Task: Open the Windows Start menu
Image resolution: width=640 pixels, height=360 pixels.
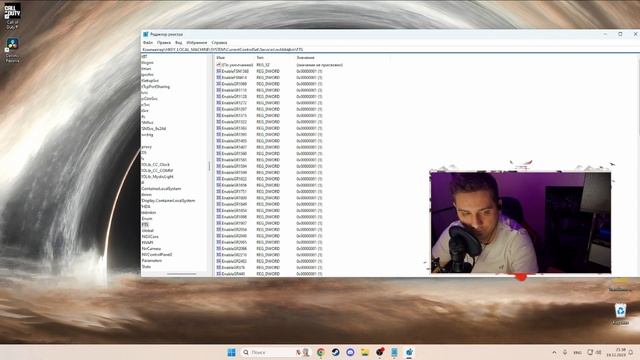Action: (231, 352)
